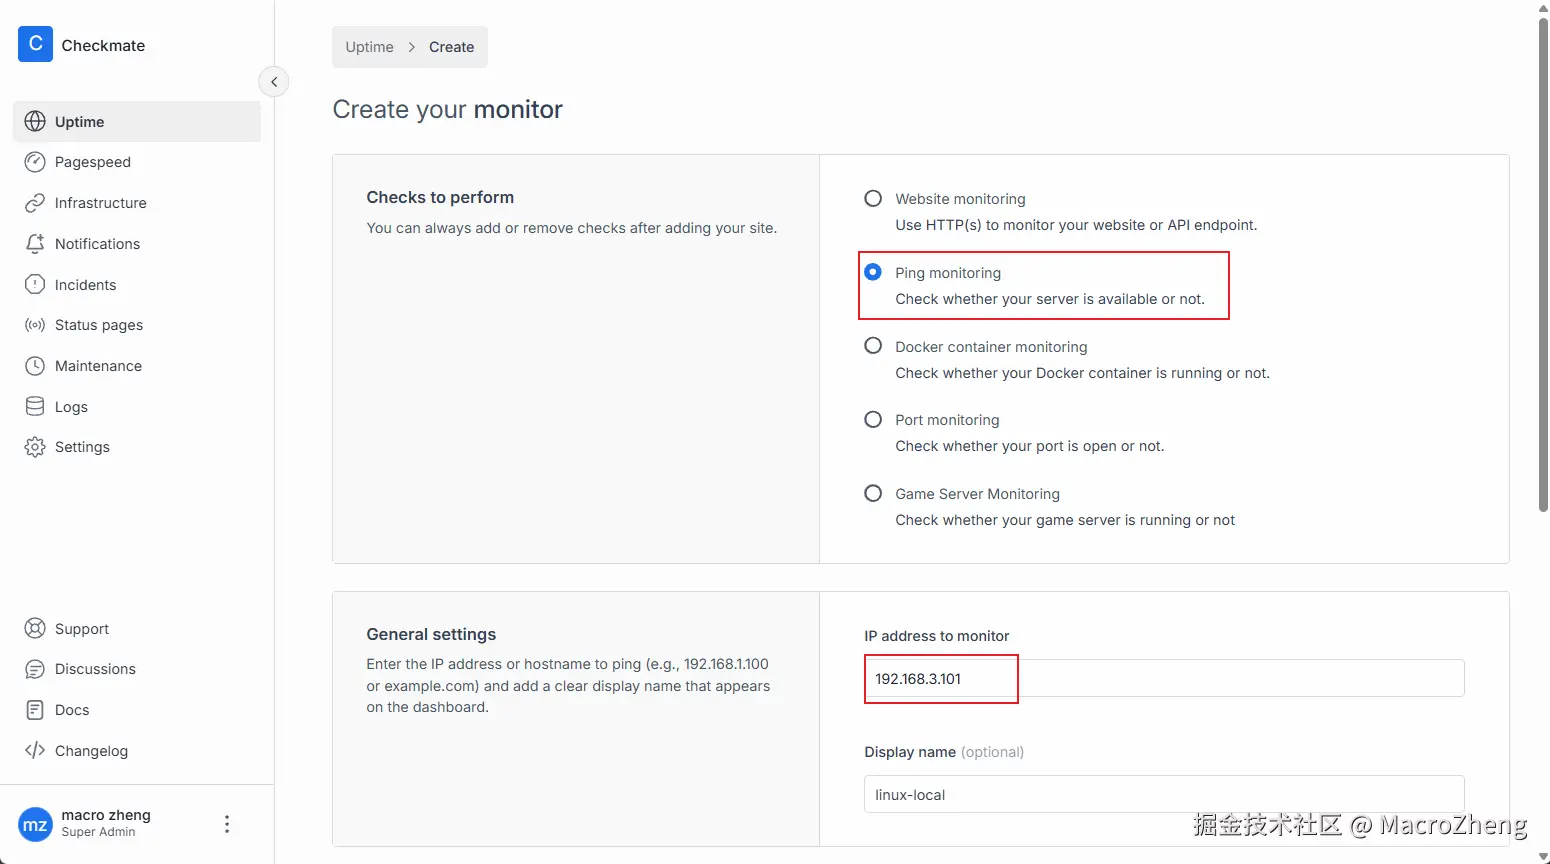Image resolution: width=1550 pixels, height=864 pixels.
Task: Select the Website monitoring radio button
Action: (873, 198)
